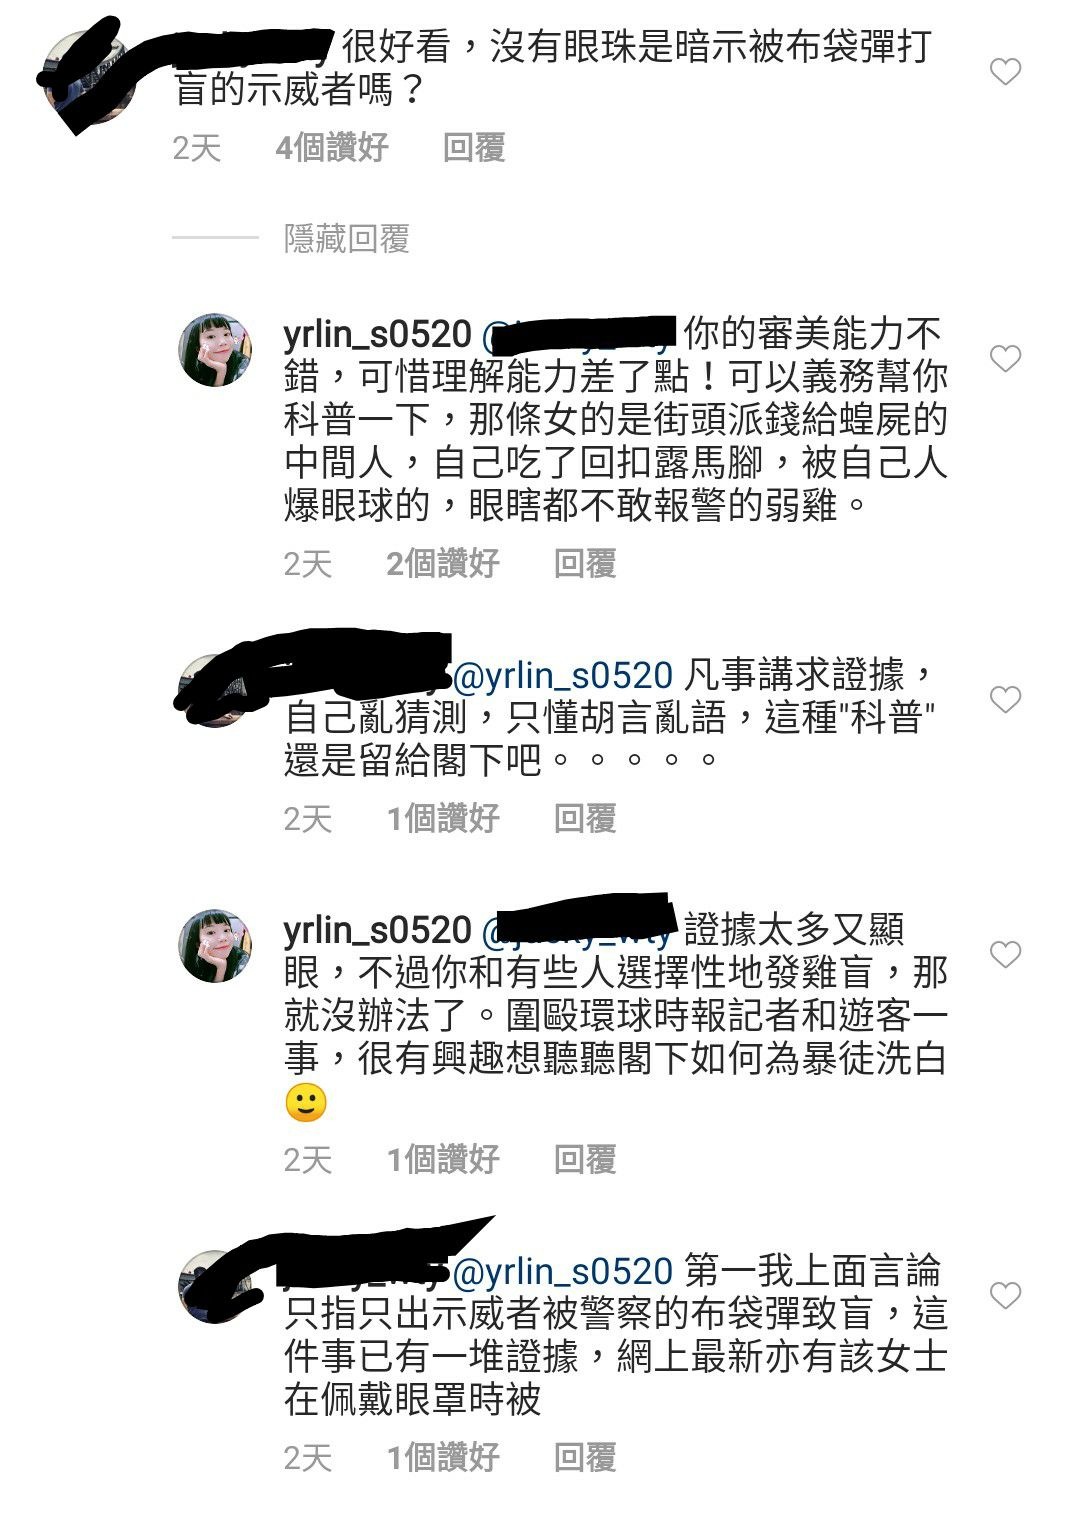View the 2個讚好 likes on yrlin_s0520's reply

(443, 564)
